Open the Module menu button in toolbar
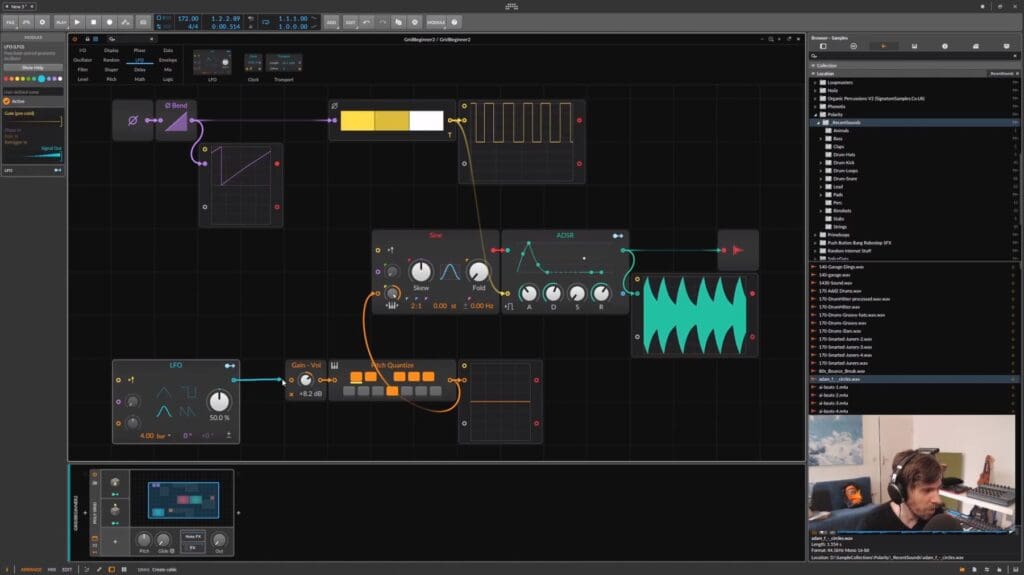 tap(436, 22)
